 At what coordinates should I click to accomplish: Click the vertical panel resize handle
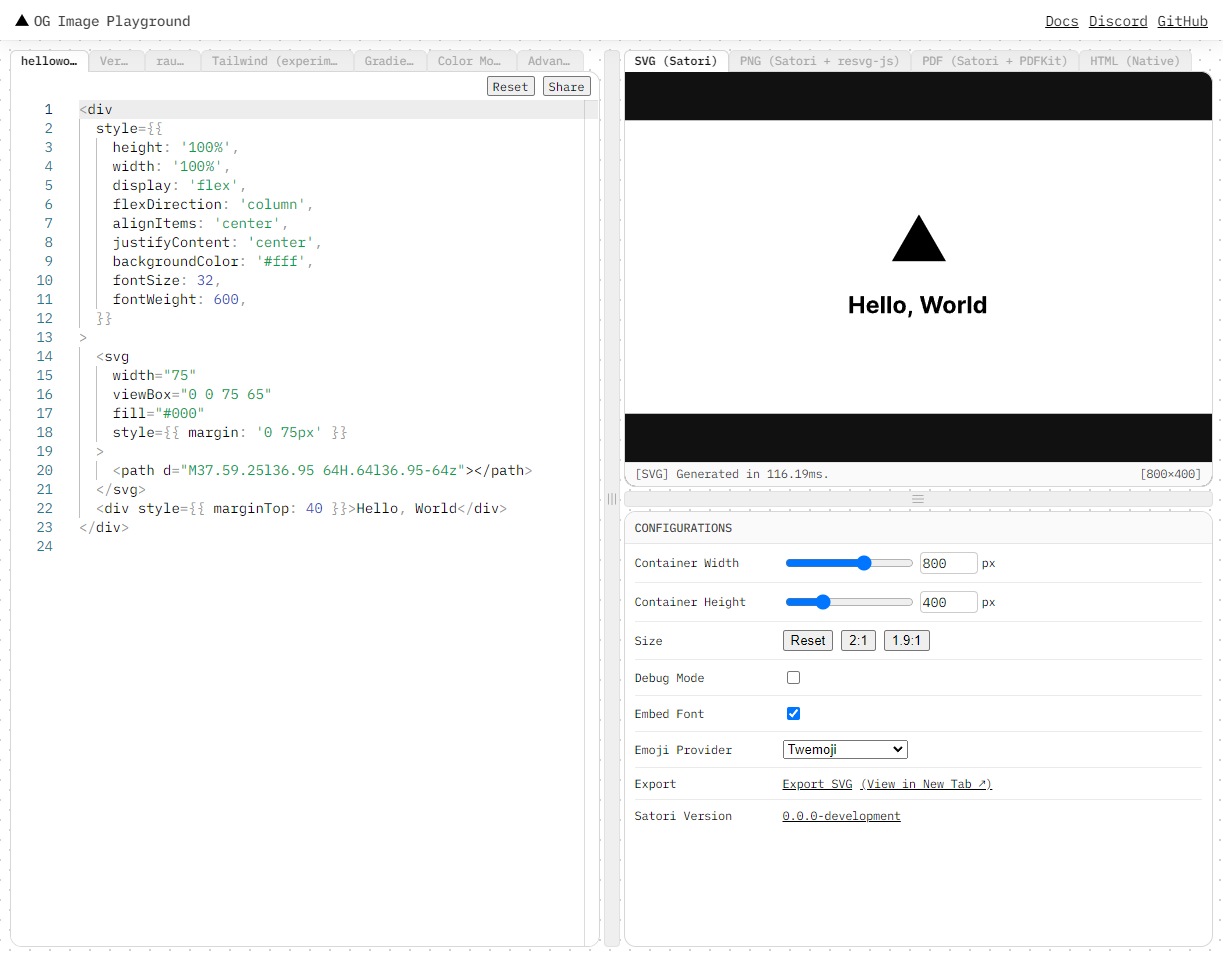pyautogui.click(x=611, y=498)
